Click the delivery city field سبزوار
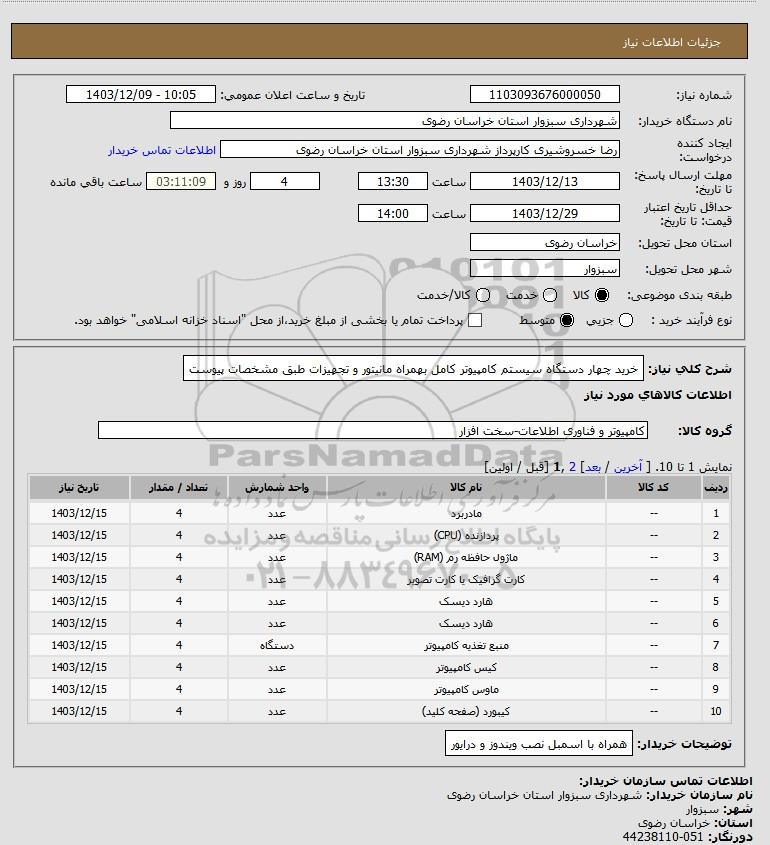The height and width of the screenshot is (845, 770). [x=545, y=268]
